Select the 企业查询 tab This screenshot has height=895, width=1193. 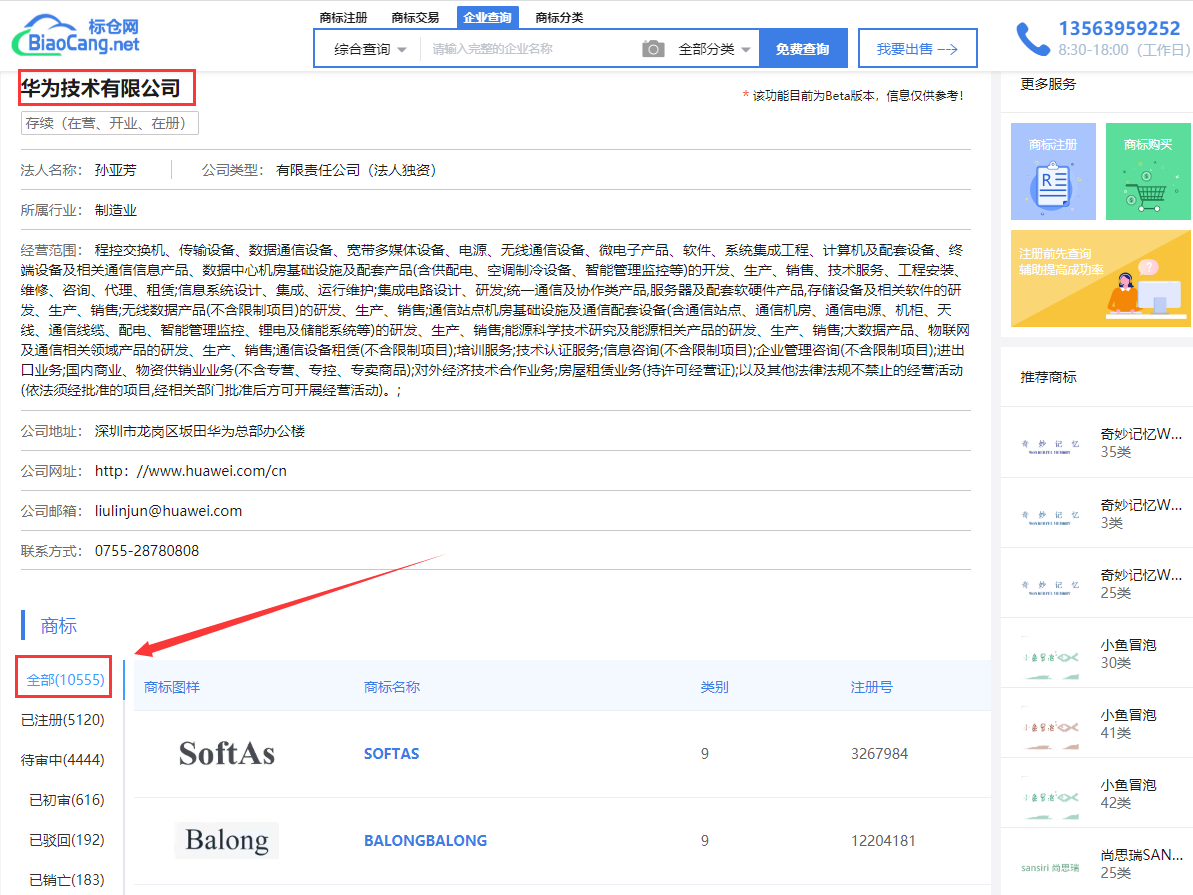point(487,17)
